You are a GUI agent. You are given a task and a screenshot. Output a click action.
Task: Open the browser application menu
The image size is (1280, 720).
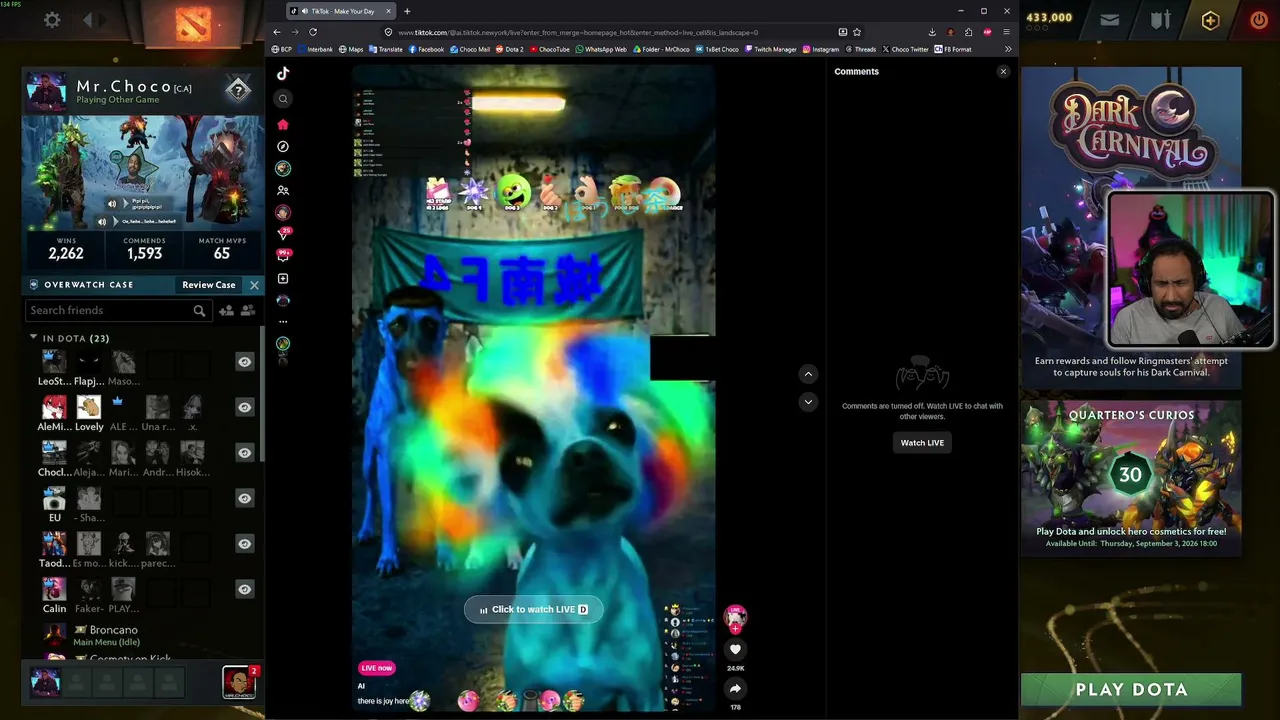pos(1006,32)
